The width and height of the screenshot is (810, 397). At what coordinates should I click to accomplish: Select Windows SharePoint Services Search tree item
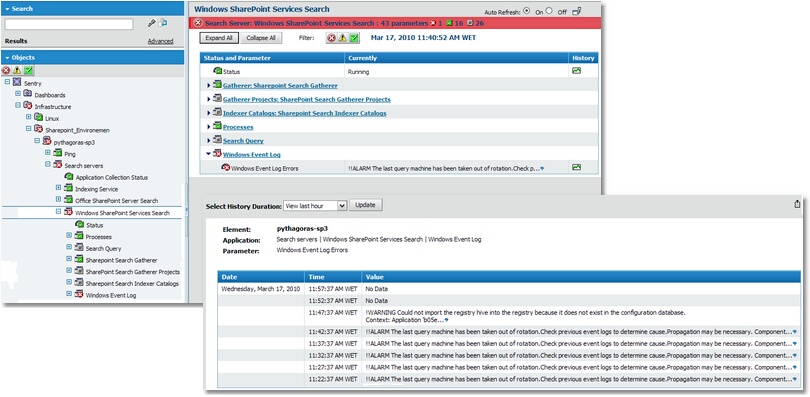click(x=122, y=213)
